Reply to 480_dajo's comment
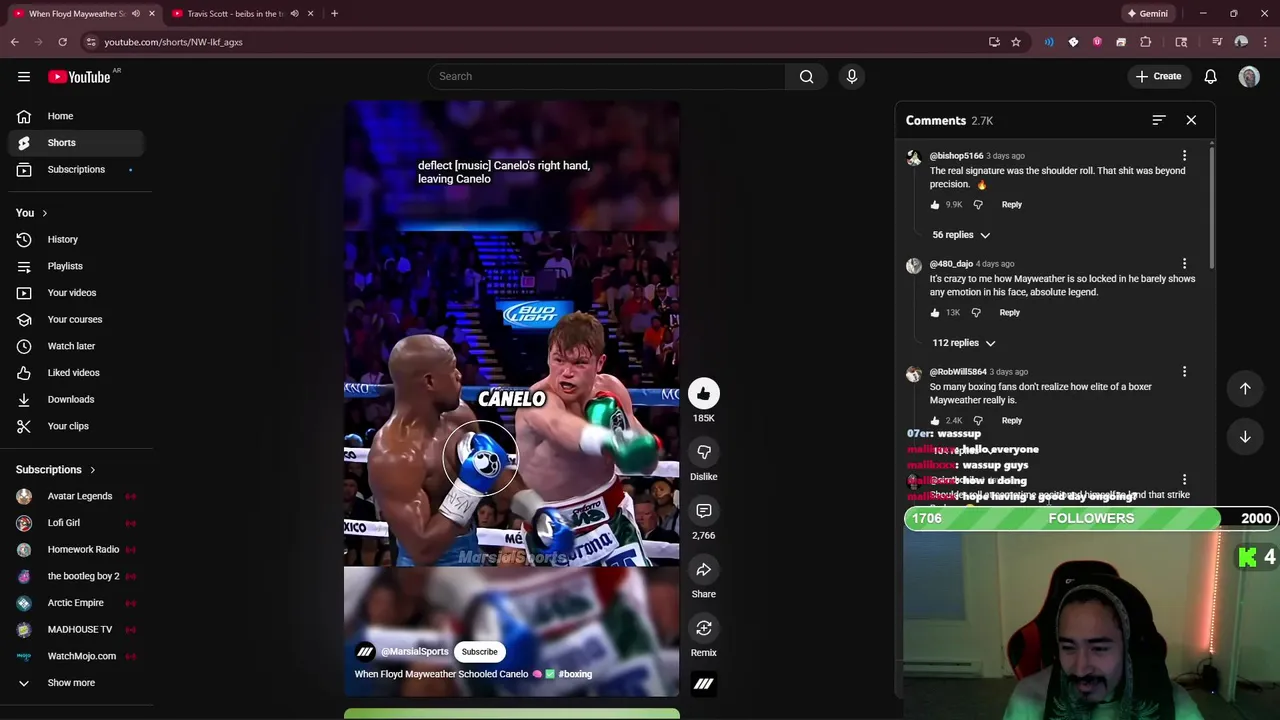The height and width of the screenshot is (720, 1280). click(x=1009, y=312)
